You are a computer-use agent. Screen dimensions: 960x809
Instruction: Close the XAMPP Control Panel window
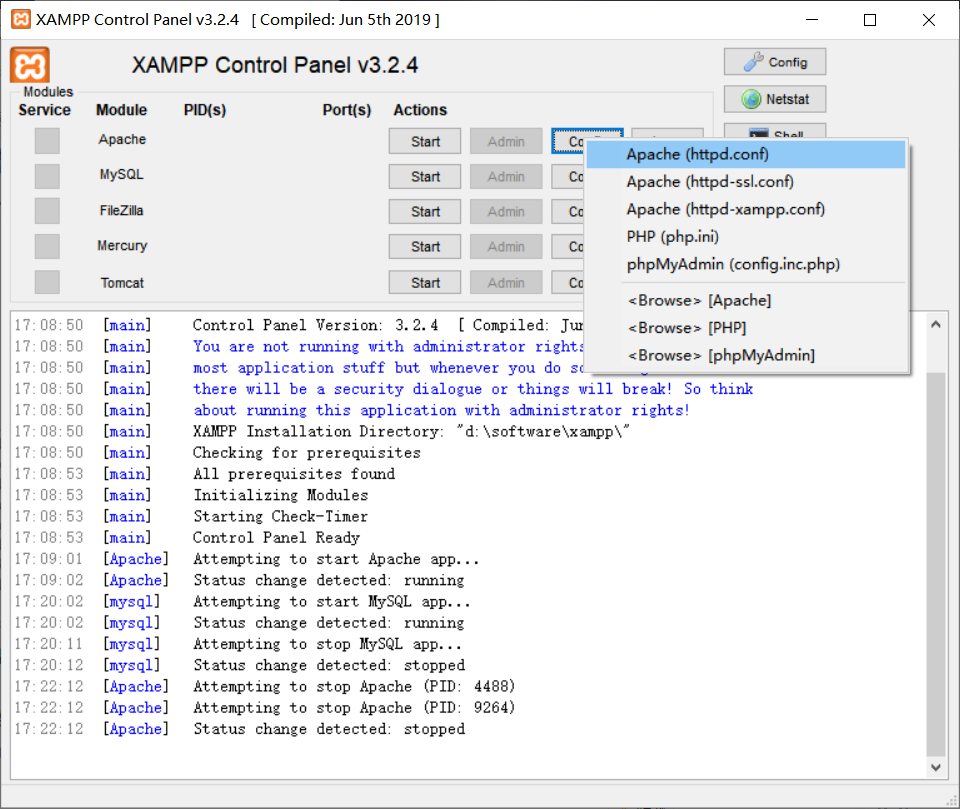(x=928, y=20)
